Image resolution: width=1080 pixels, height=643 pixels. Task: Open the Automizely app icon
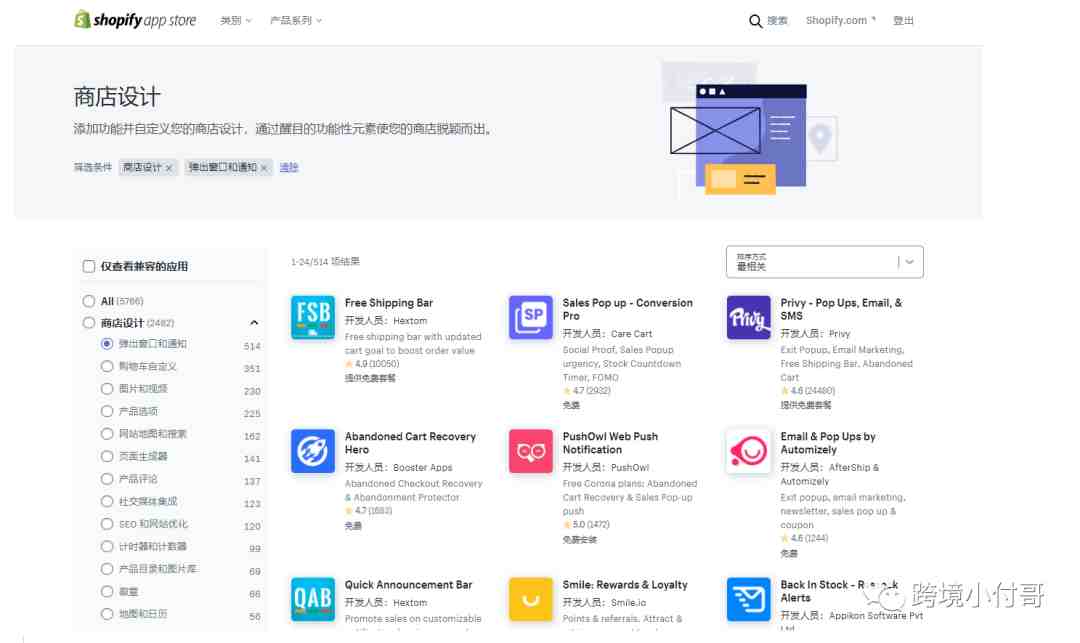pos(749,451)
